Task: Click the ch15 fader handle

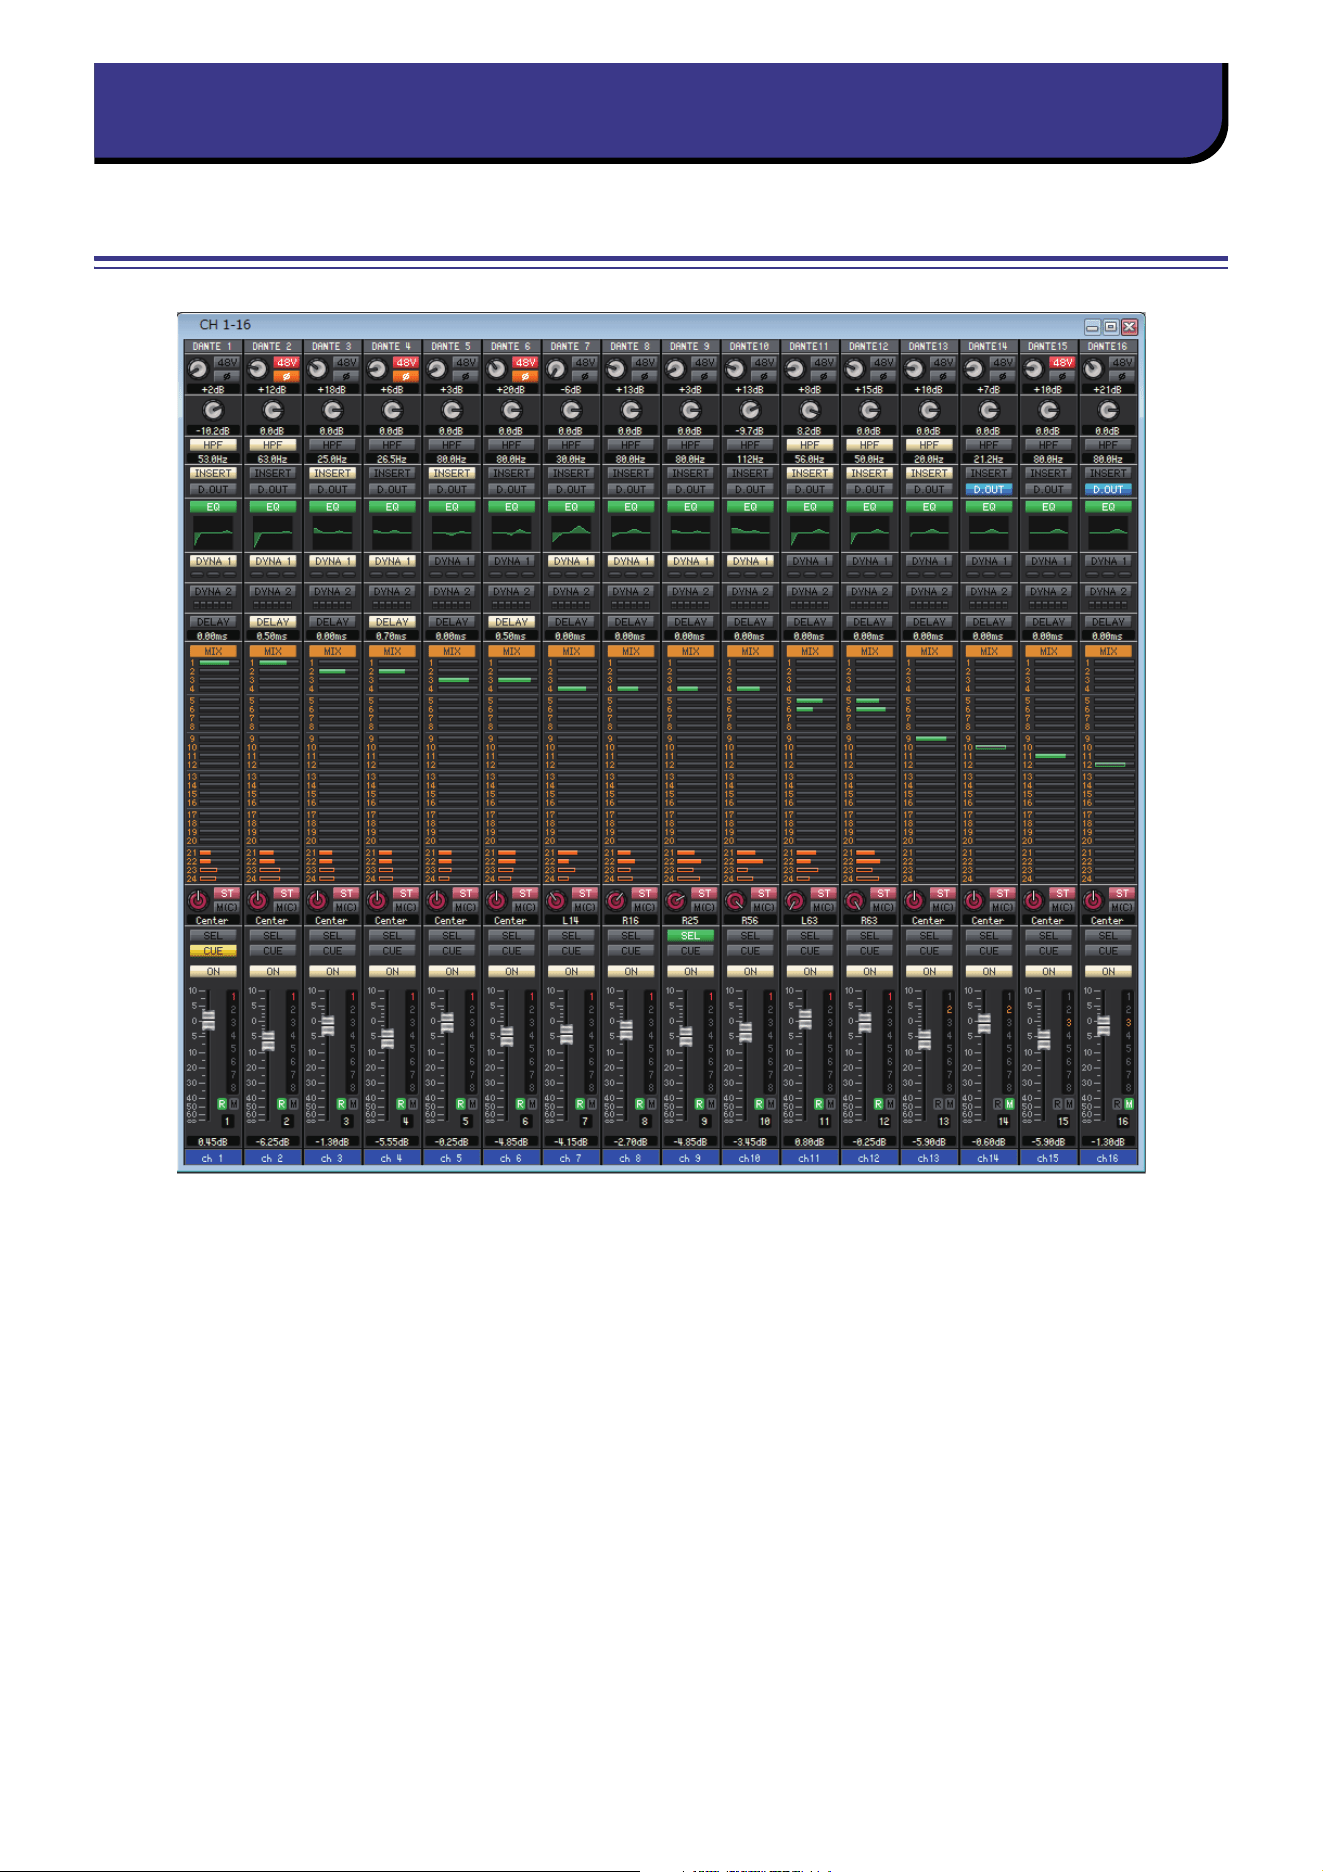Action: pyautogui.click(x=1044, y=1039)
